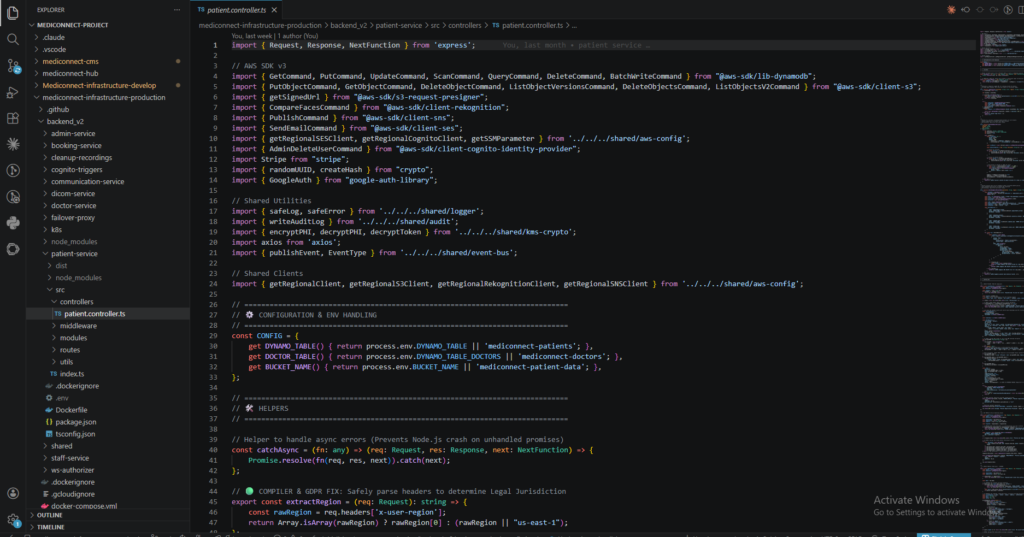Screen dimensions: 1024x537
Task: Collapse the patient-service folder
Action: click(108, 253)
